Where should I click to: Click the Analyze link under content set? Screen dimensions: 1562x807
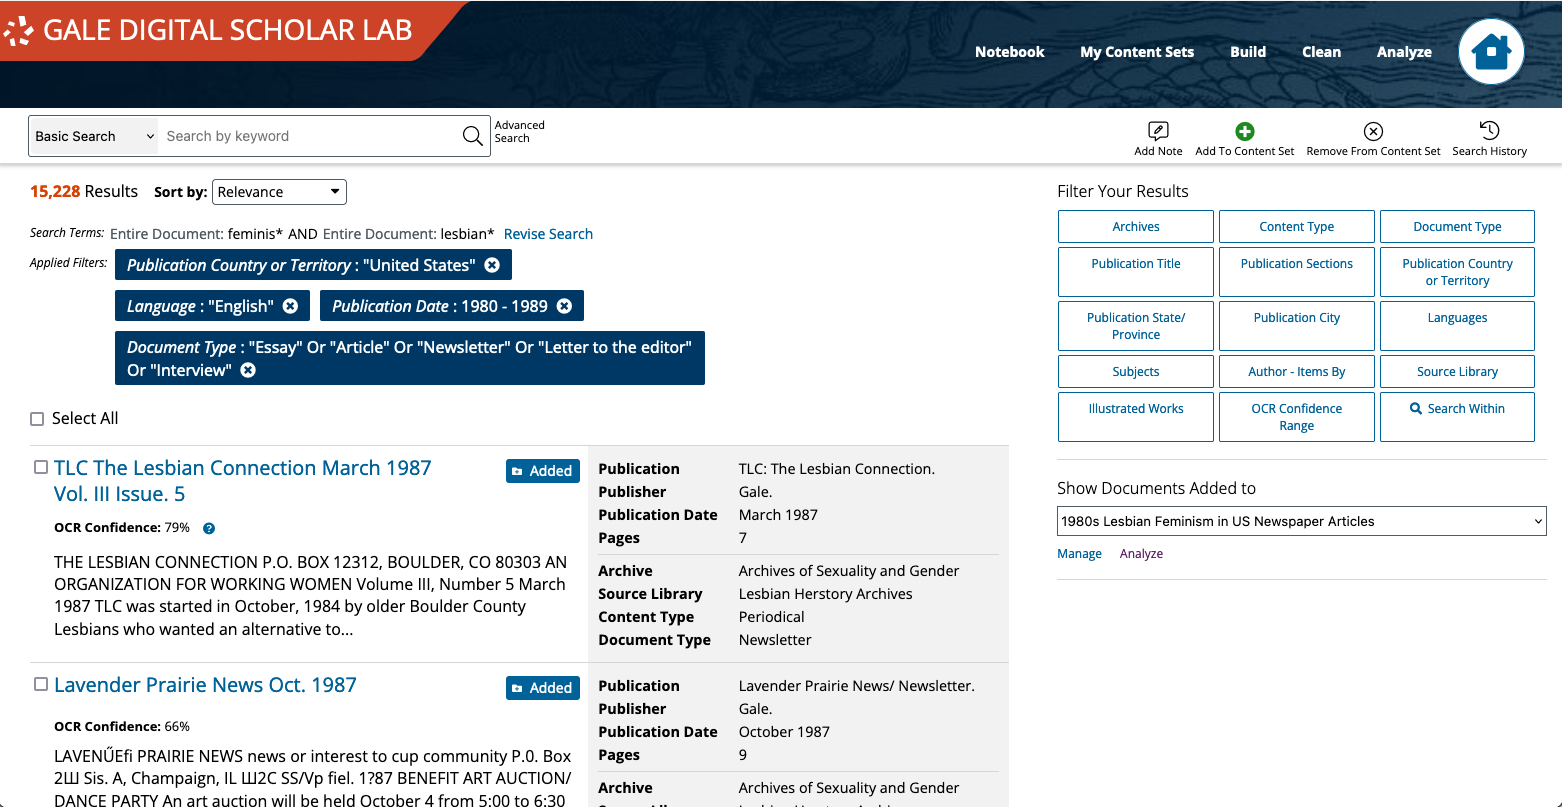coord(1141,554)
